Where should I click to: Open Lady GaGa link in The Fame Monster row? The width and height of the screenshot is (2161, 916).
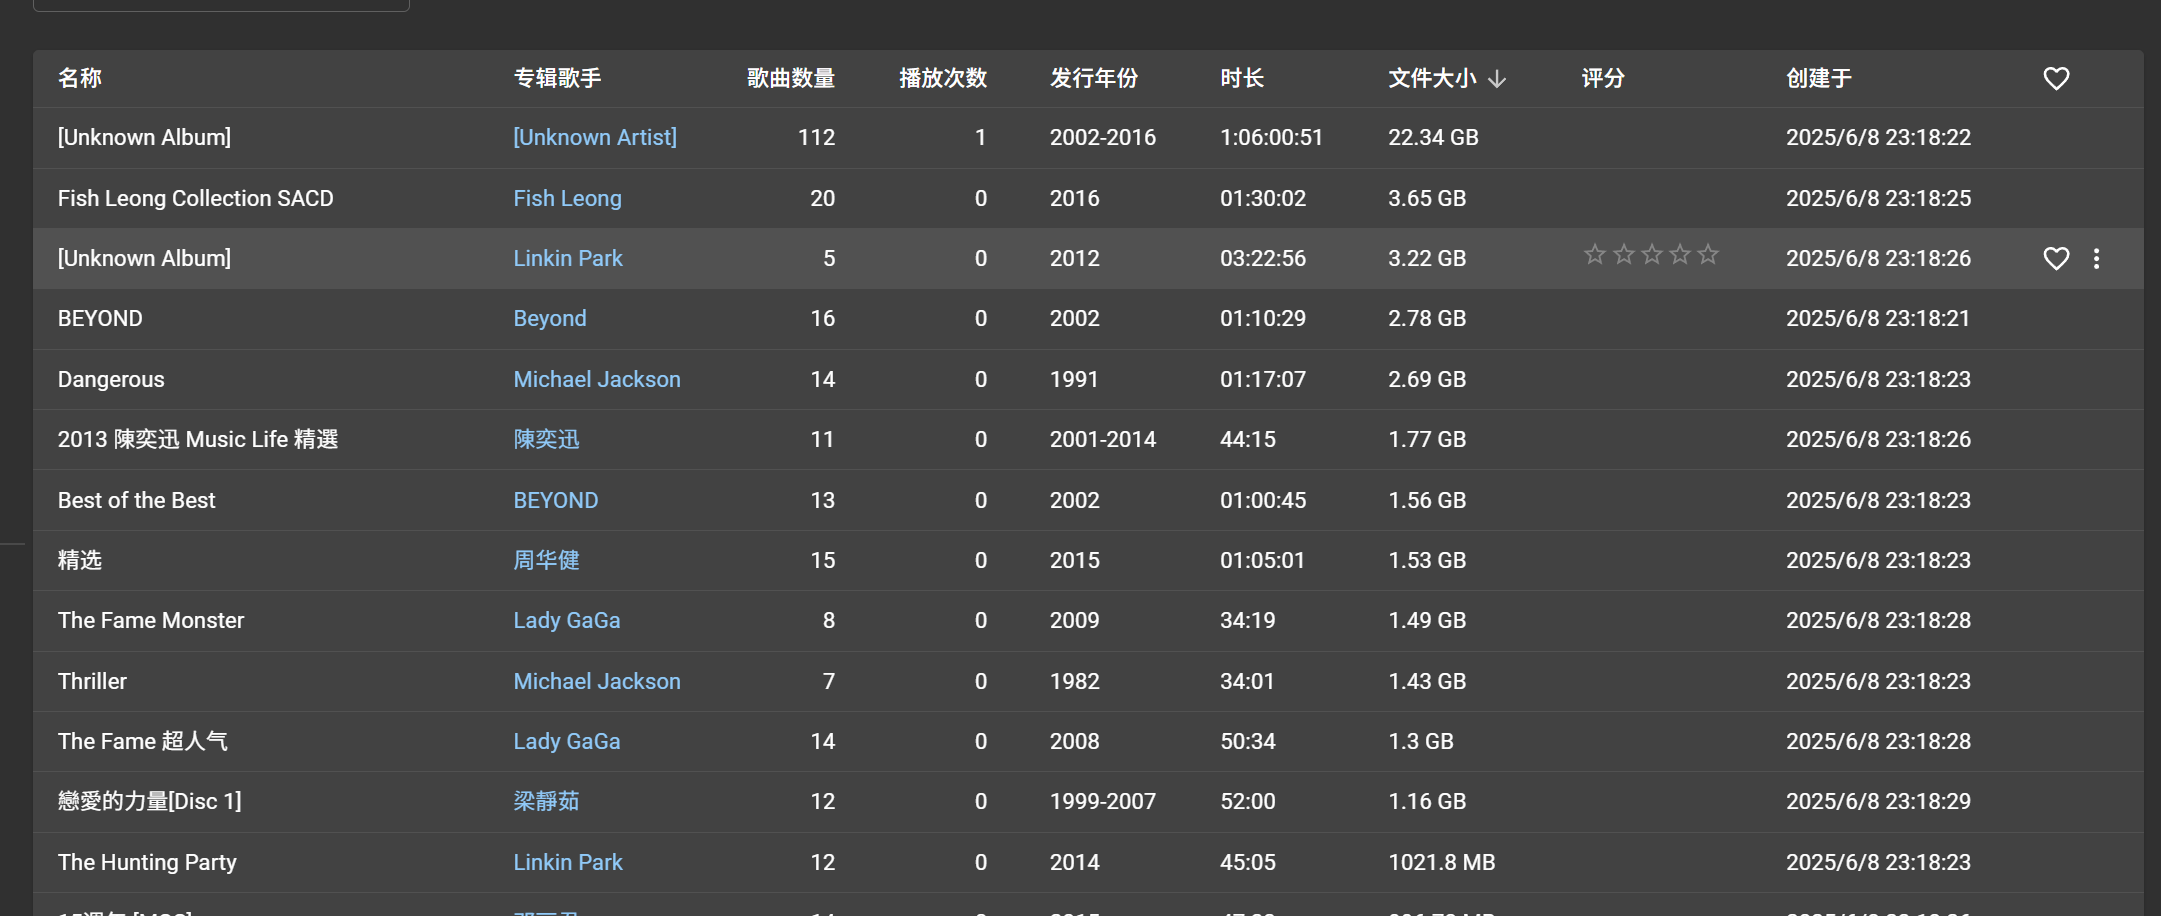(567, 620)
